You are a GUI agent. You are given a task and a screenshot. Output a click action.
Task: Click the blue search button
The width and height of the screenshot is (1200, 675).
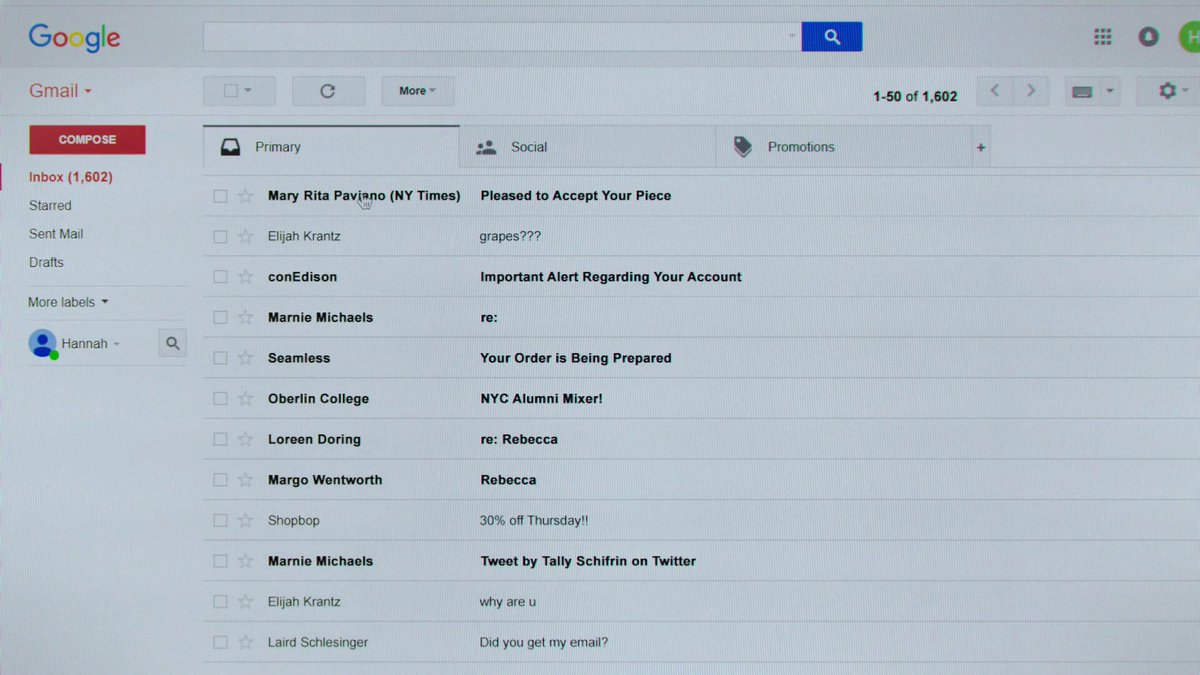tap(831, 37)
